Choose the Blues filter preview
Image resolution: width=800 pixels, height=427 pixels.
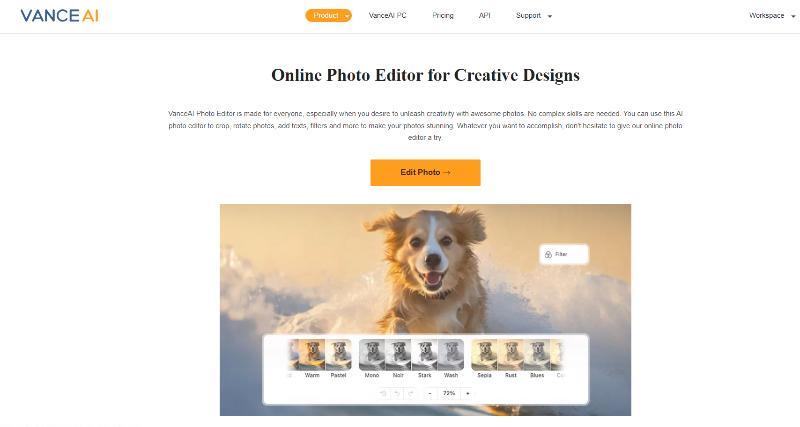click(x=537, y=355)
